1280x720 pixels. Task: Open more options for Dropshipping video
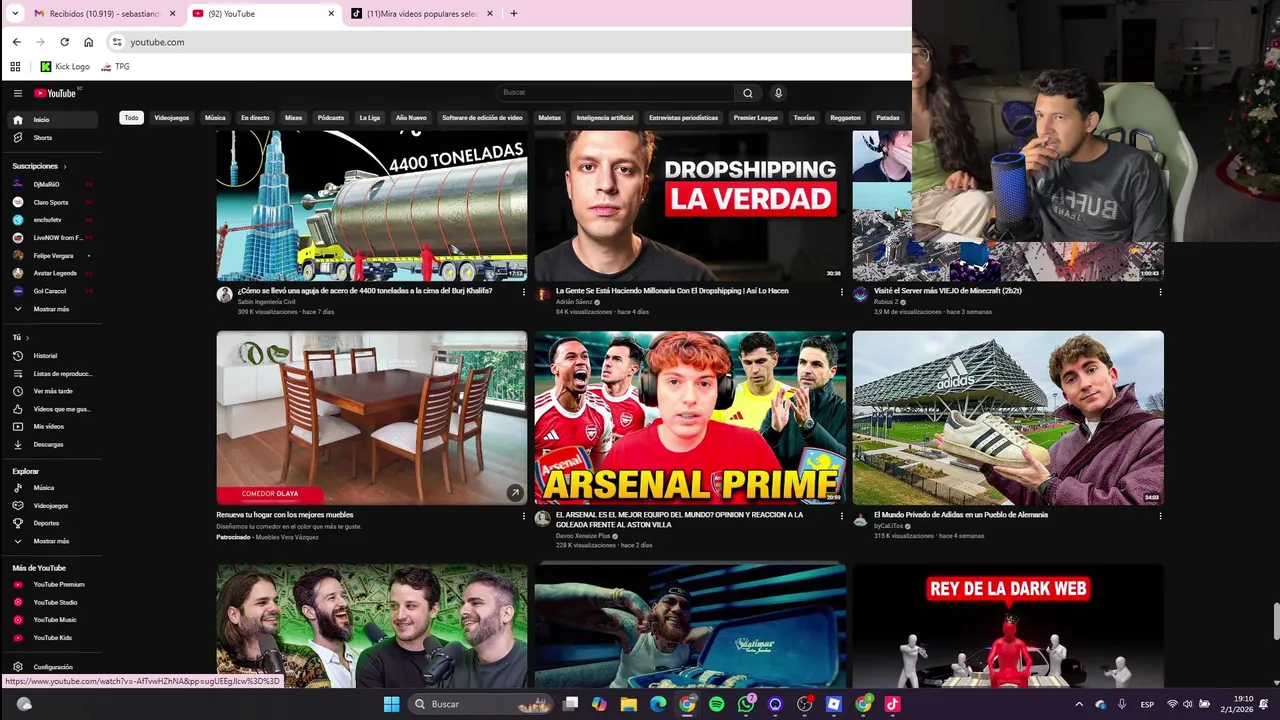[841, 292]
